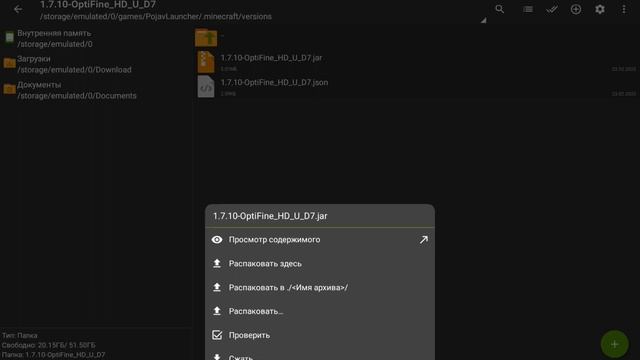Tap the Загрузки folder icon
640x360 pixels.
tap(9, 63)
